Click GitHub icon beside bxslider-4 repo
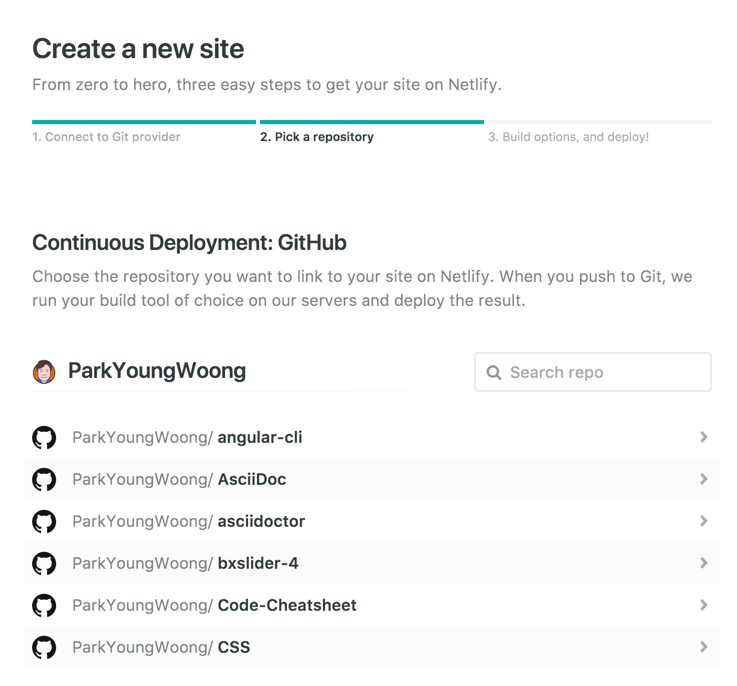Viewport: 737px width, 686px height. click(x=44, y=563)
